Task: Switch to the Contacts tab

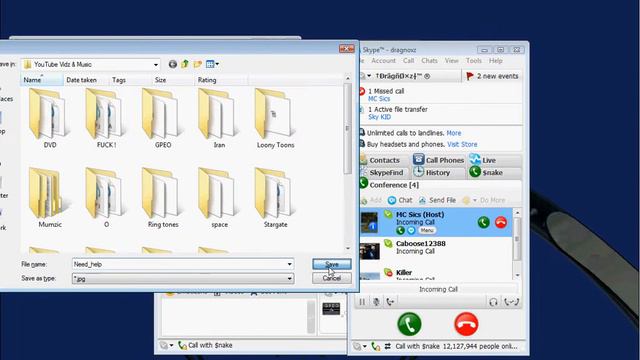Action: [384, 160]
